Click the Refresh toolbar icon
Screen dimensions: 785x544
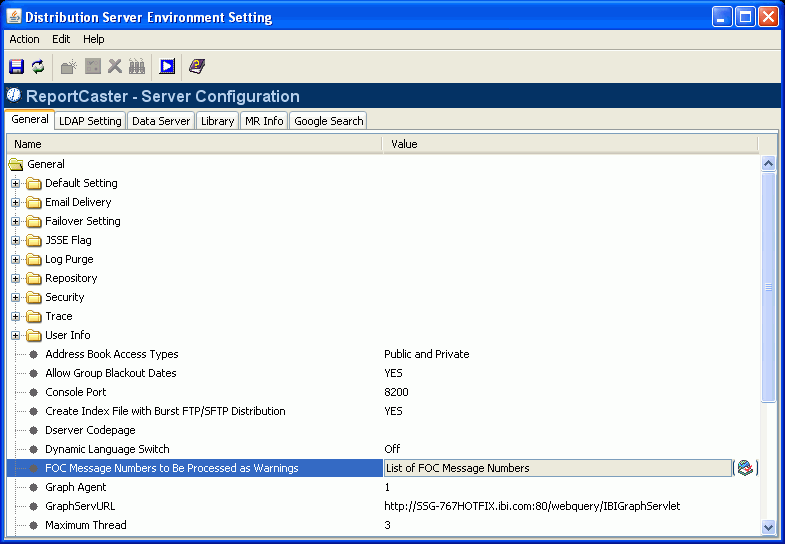coord(38,66)
